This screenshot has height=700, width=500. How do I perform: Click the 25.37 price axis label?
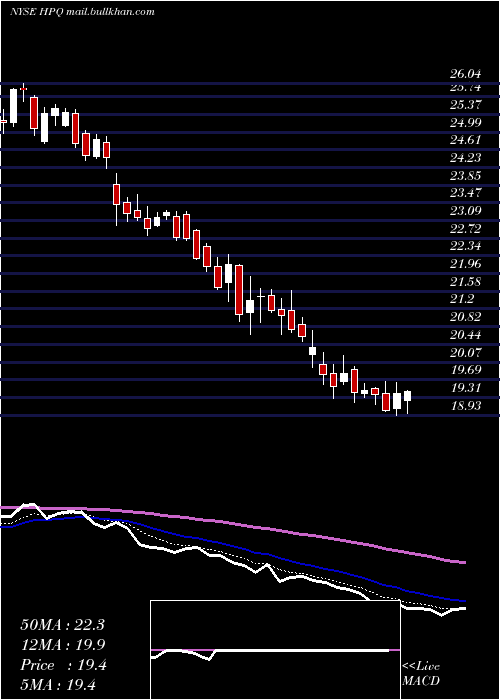click(466, 105)
